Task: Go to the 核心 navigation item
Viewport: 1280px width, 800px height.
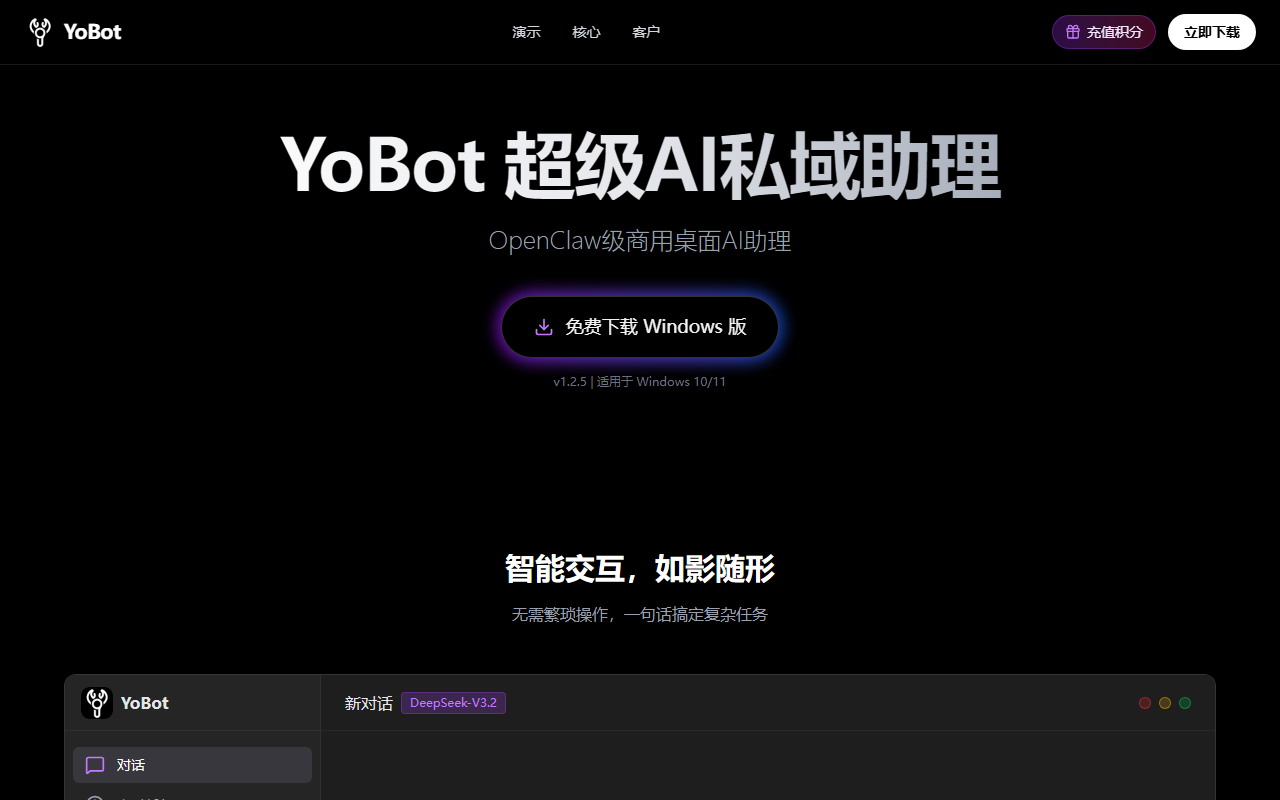Action: pyautogui.click(x=586, y=32)
